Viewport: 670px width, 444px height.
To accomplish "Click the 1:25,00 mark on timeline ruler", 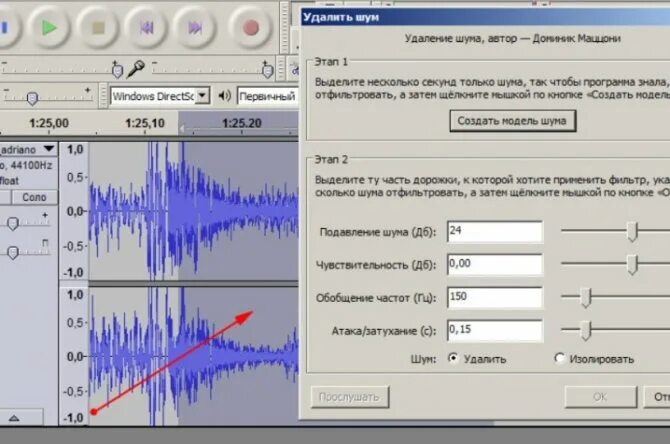I will click(49, 123).
